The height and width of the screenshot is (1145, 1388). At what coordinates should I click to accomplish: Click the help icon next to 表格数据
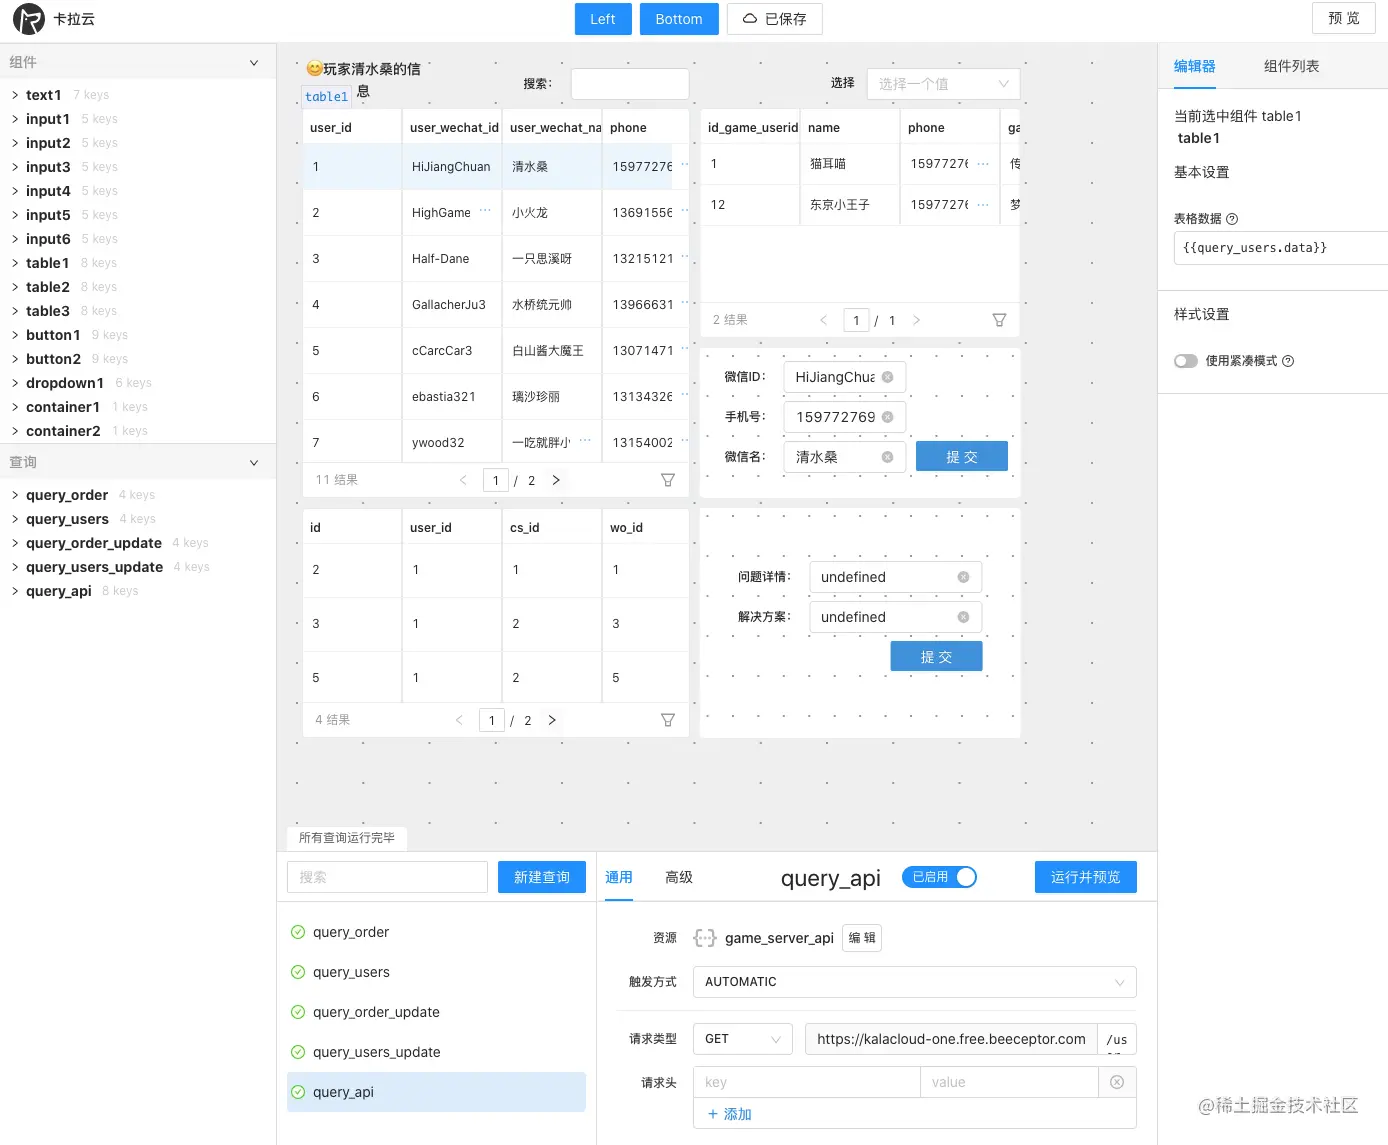[x=1232, y=219]
